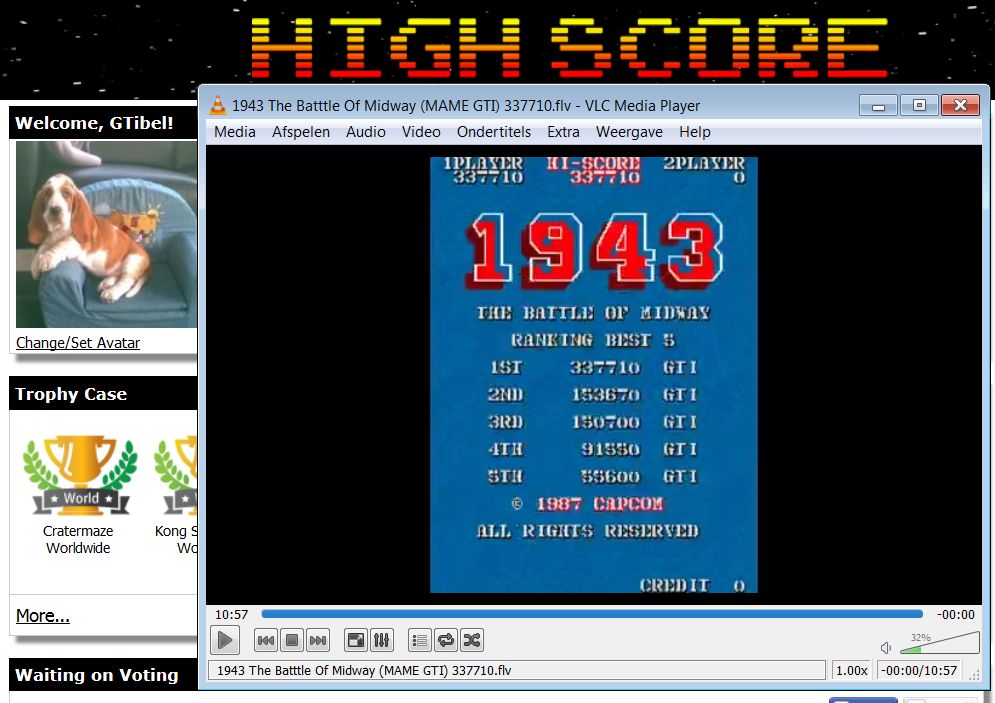Click the 1.00x playback speed indicator

(x=851, y=671)
